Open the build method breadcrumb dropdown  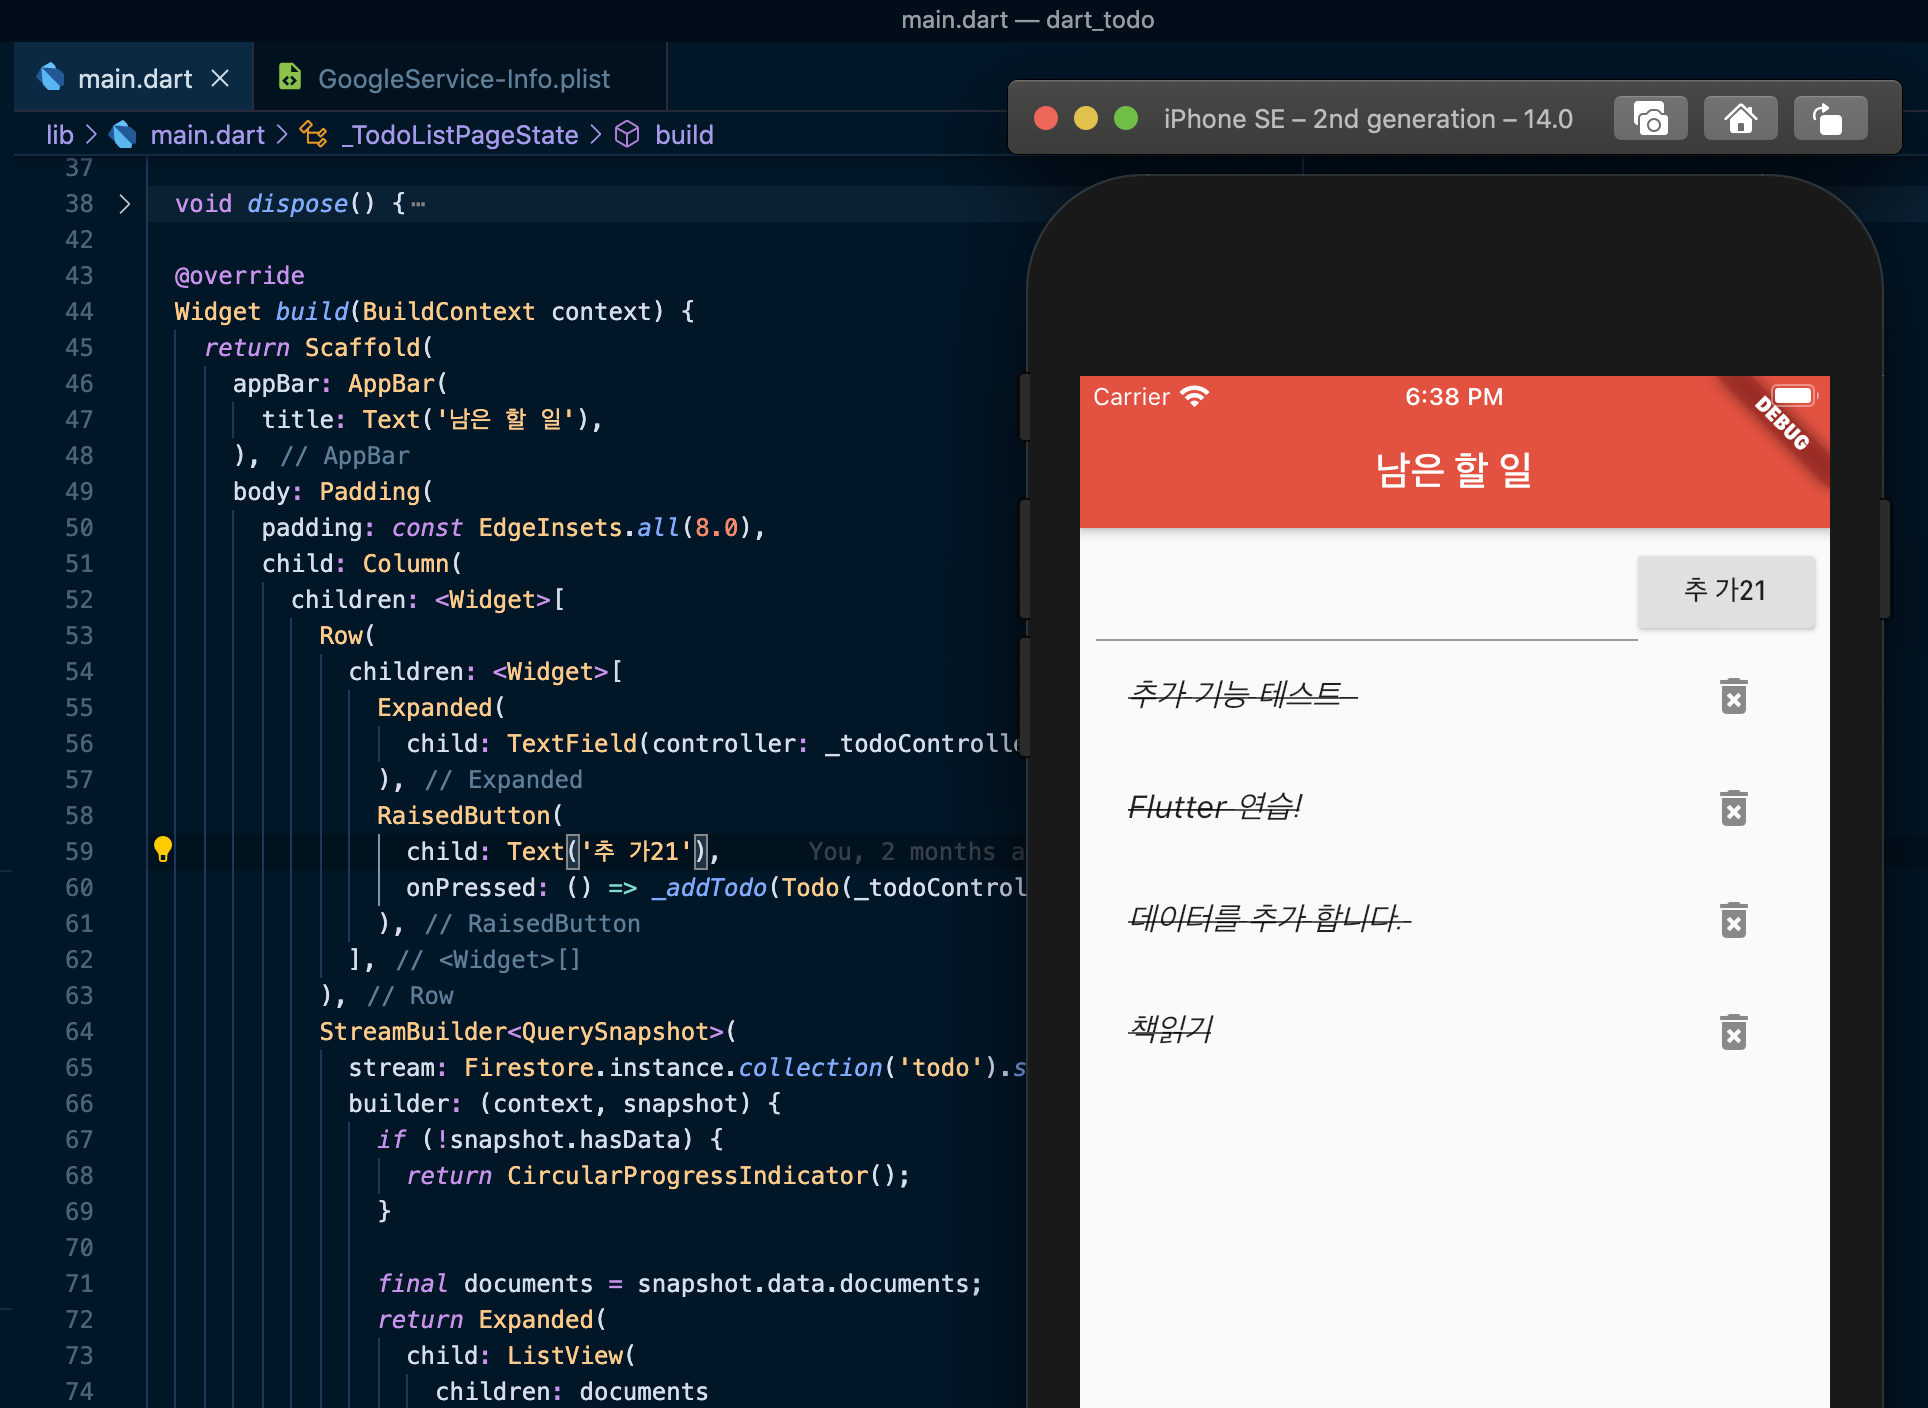683,135
